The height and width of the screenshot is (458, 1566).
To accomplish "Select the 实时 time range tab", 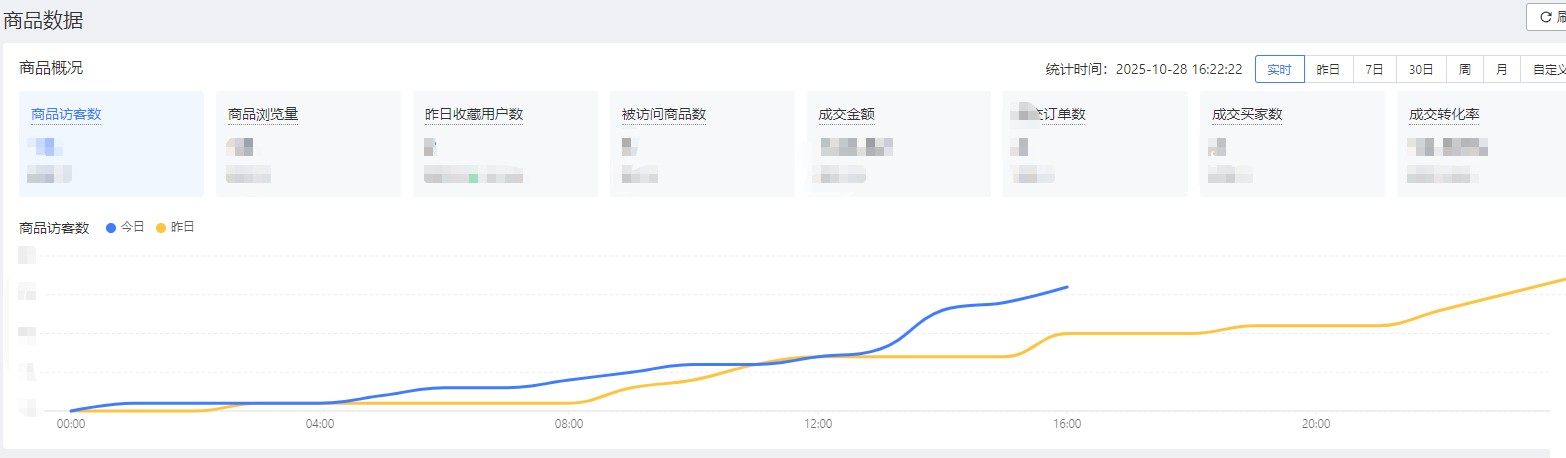I will pyautogui.click(x=1279, y=69).
